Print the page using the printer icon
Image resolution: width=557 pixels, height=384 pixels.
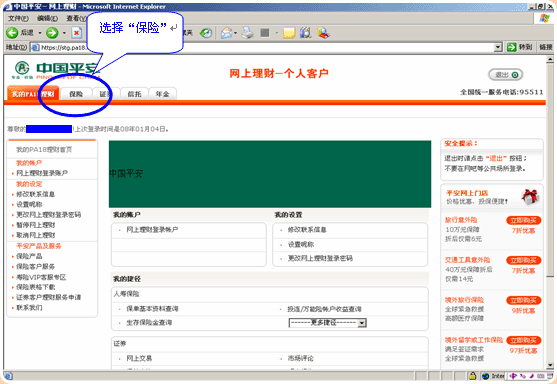248,33
